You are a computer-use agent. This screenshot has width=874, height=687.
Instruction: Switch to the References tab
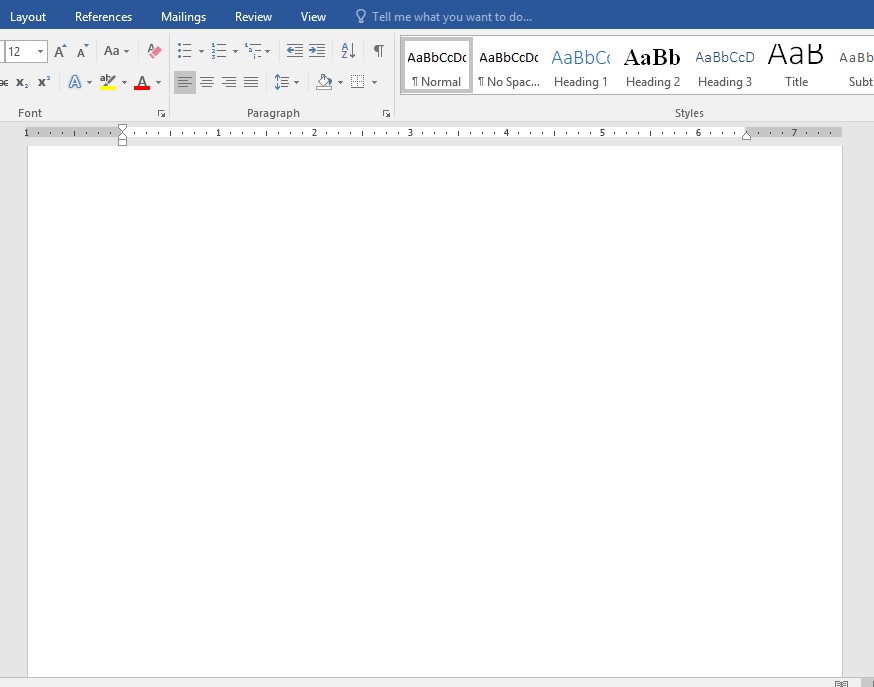tap(103, 17)
